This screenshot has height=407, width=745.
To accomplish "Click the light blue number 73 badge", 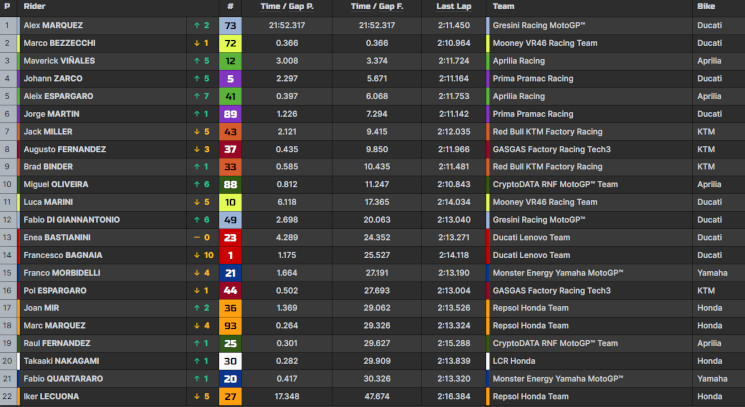I will (x=230, y=25).
